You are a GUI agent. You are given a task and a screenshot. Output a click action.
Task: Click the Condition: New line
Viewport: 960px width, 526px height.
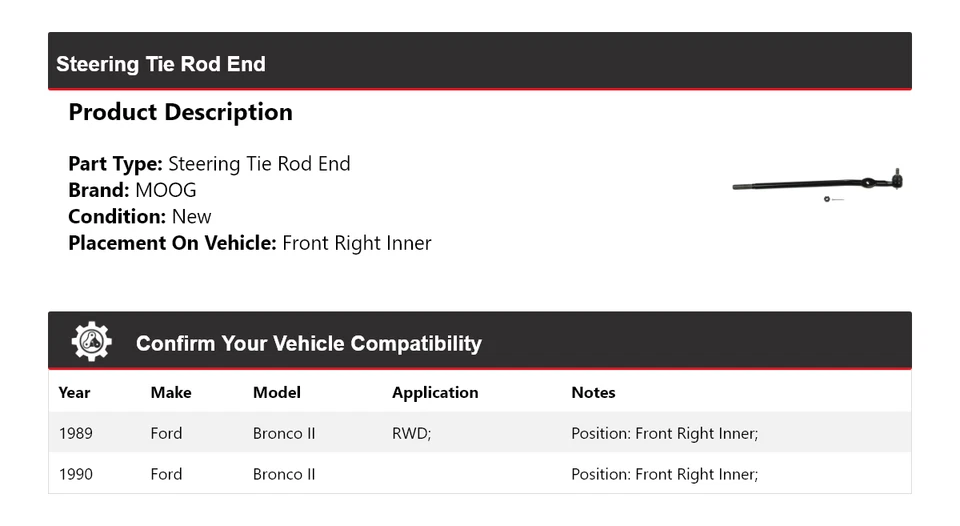tap(140, 217)
